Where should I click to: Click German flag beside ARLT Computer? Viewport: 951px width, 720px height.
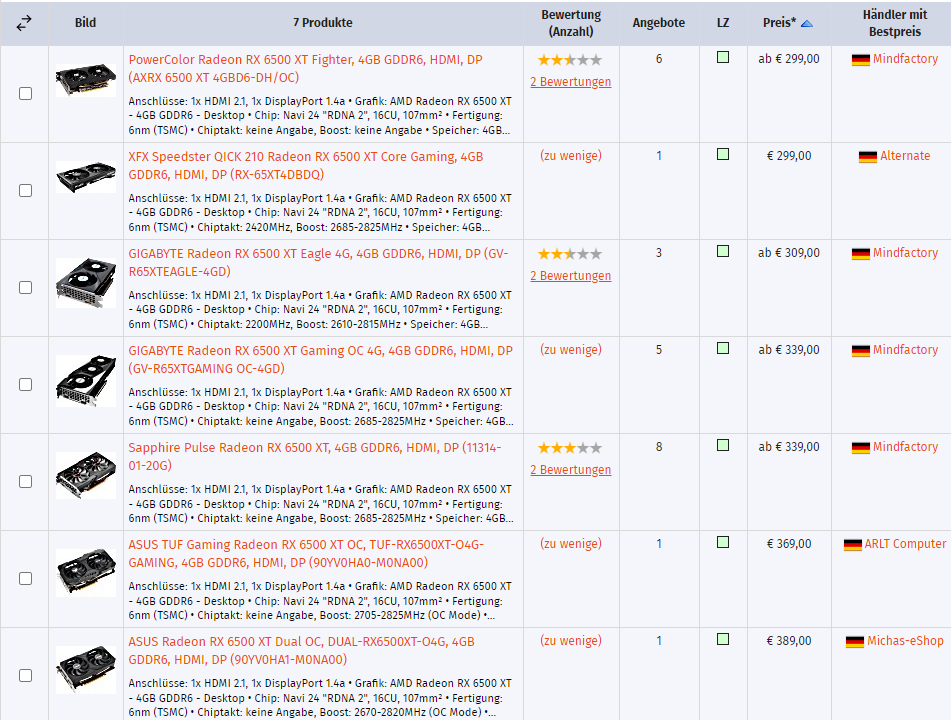(853, 545)
